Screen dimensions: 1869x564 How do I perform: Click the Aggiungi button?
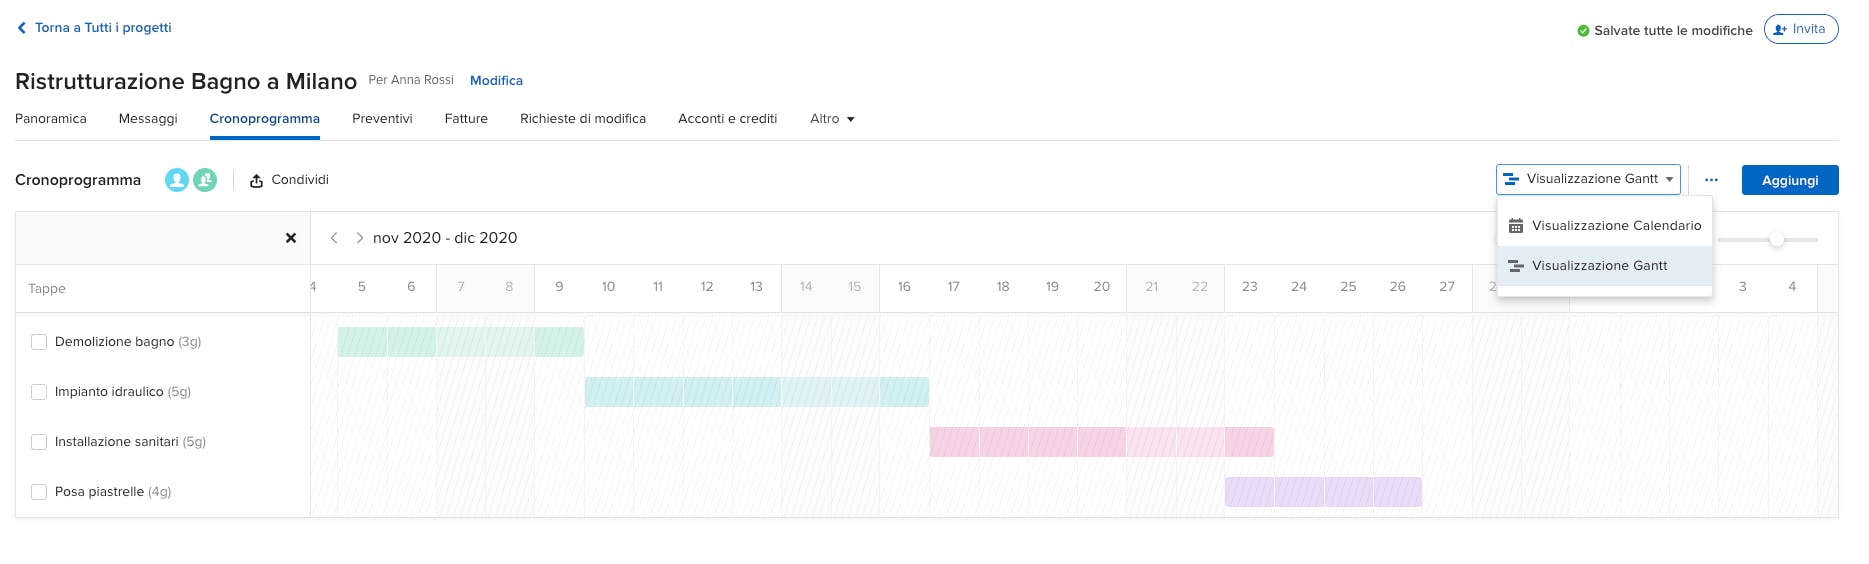click(1789, 180)
